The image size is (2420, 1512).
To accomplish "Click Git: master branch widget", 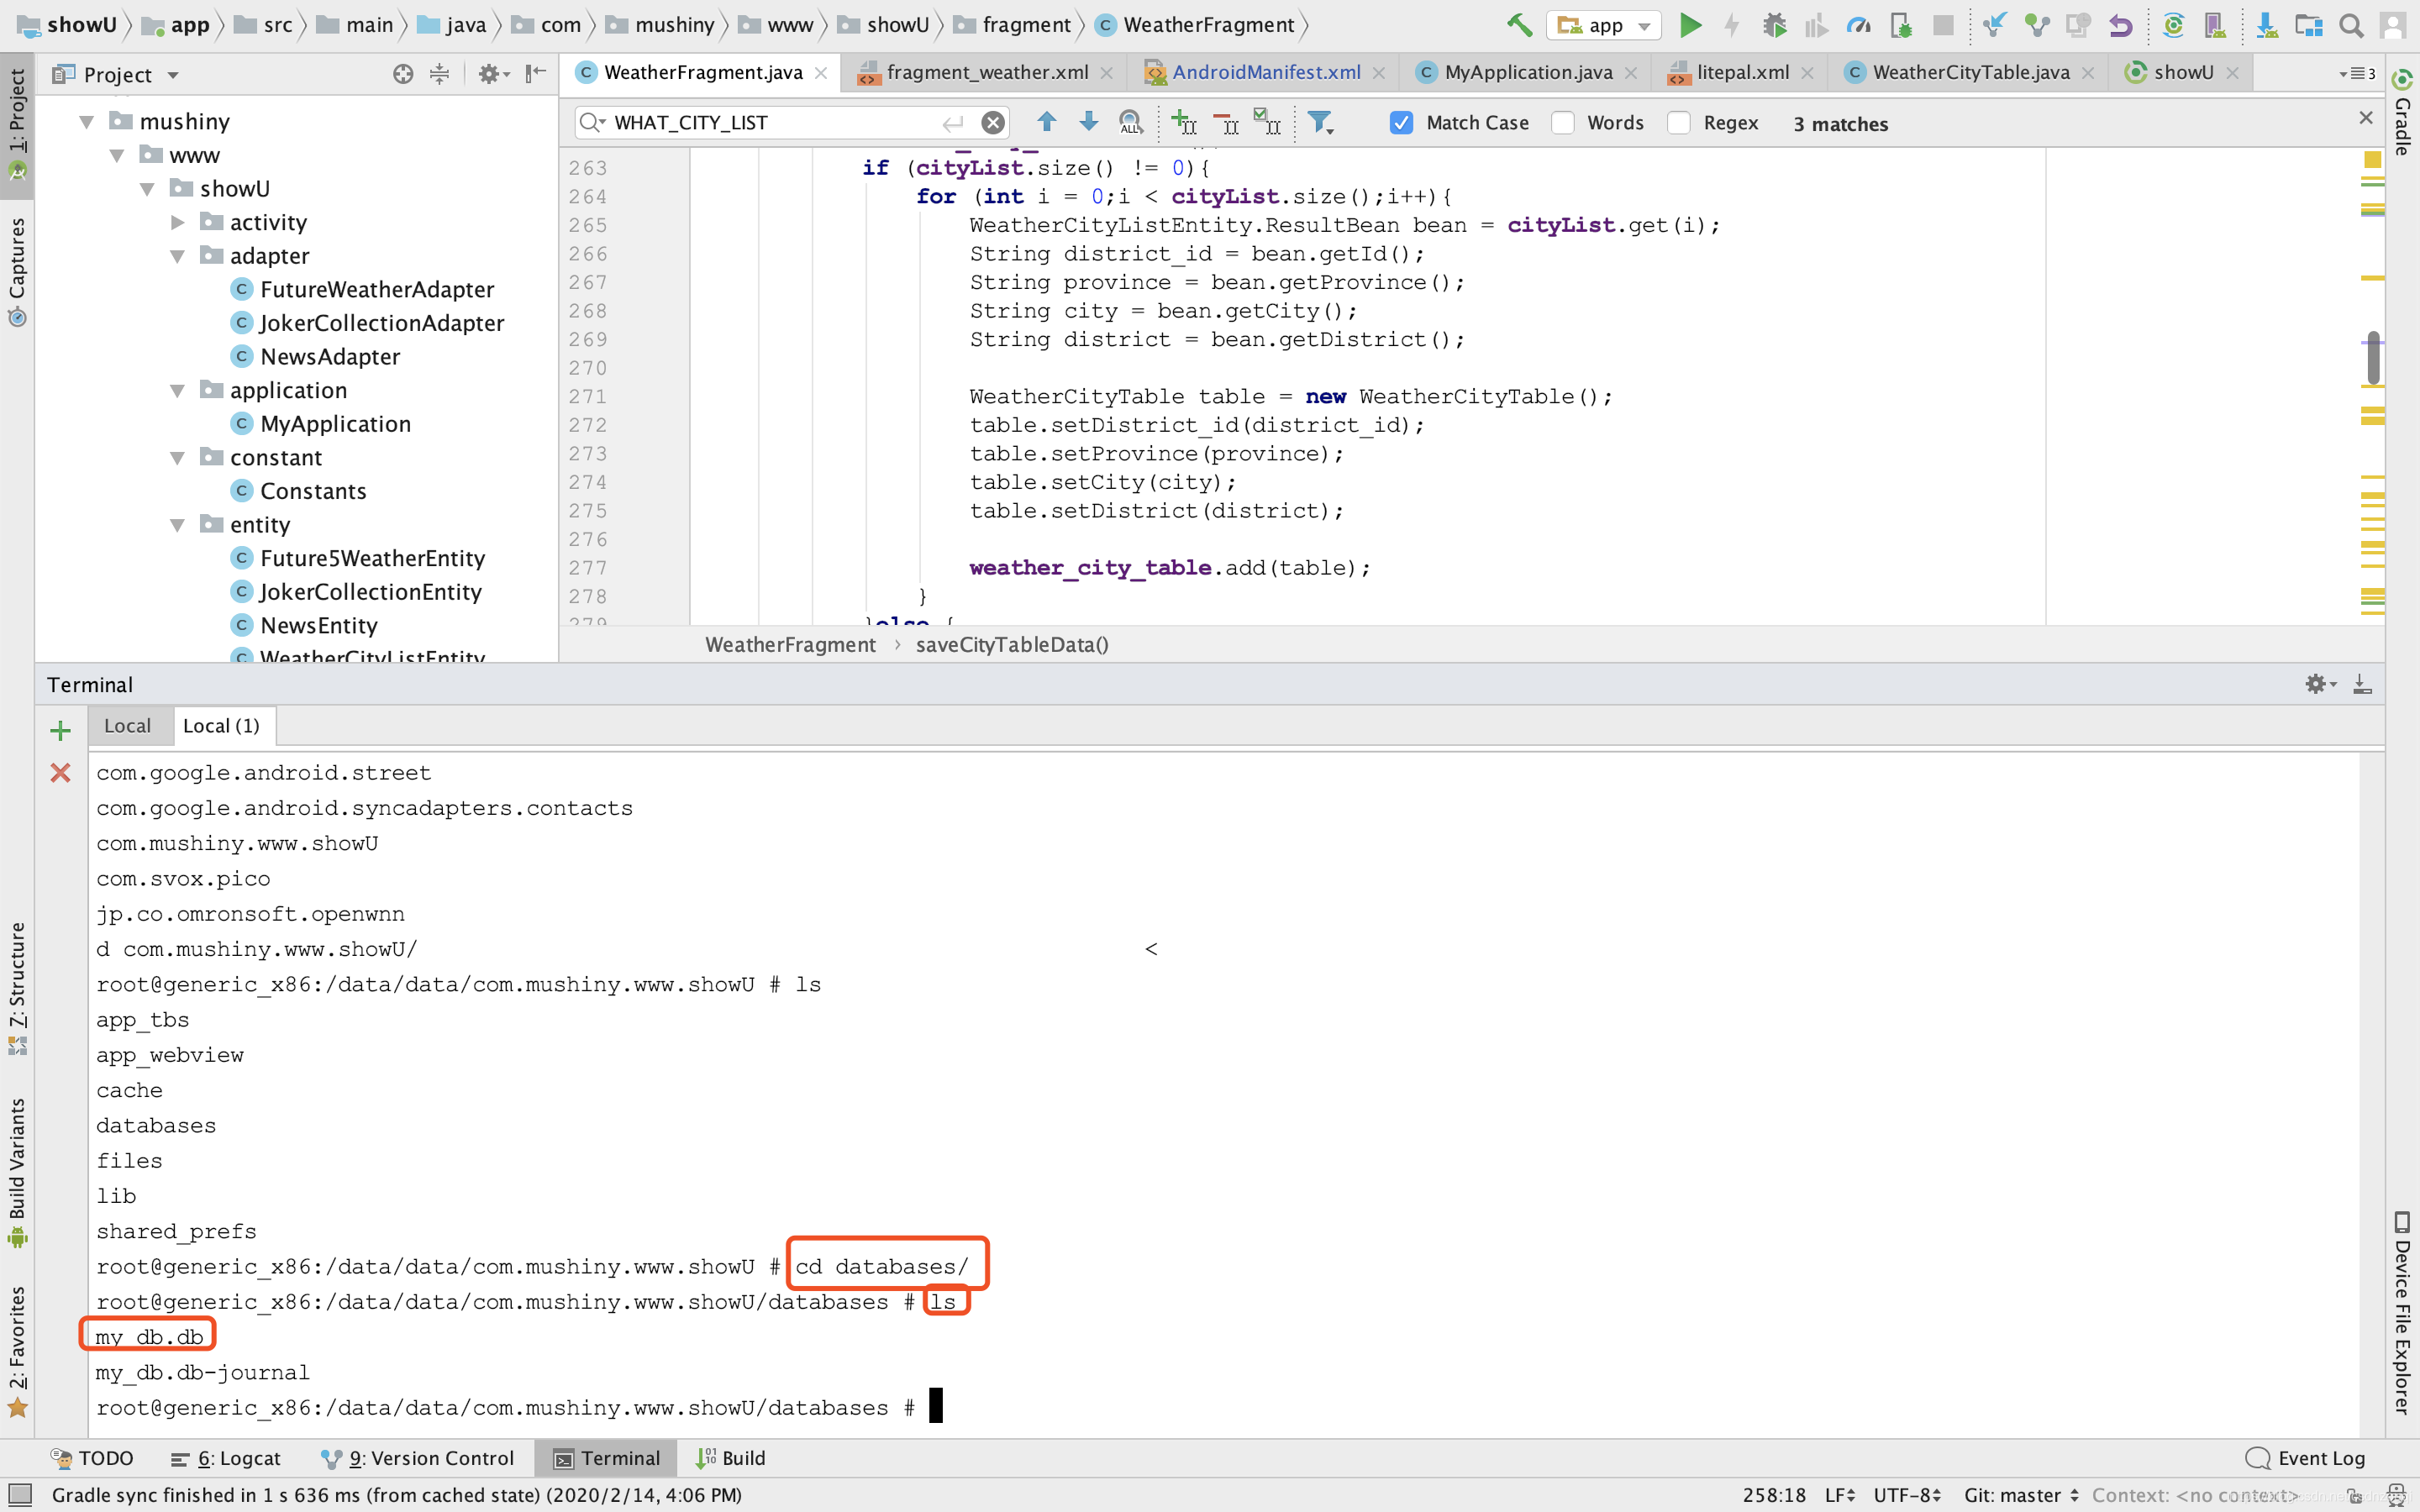I will click(x=2021, y=1495).
